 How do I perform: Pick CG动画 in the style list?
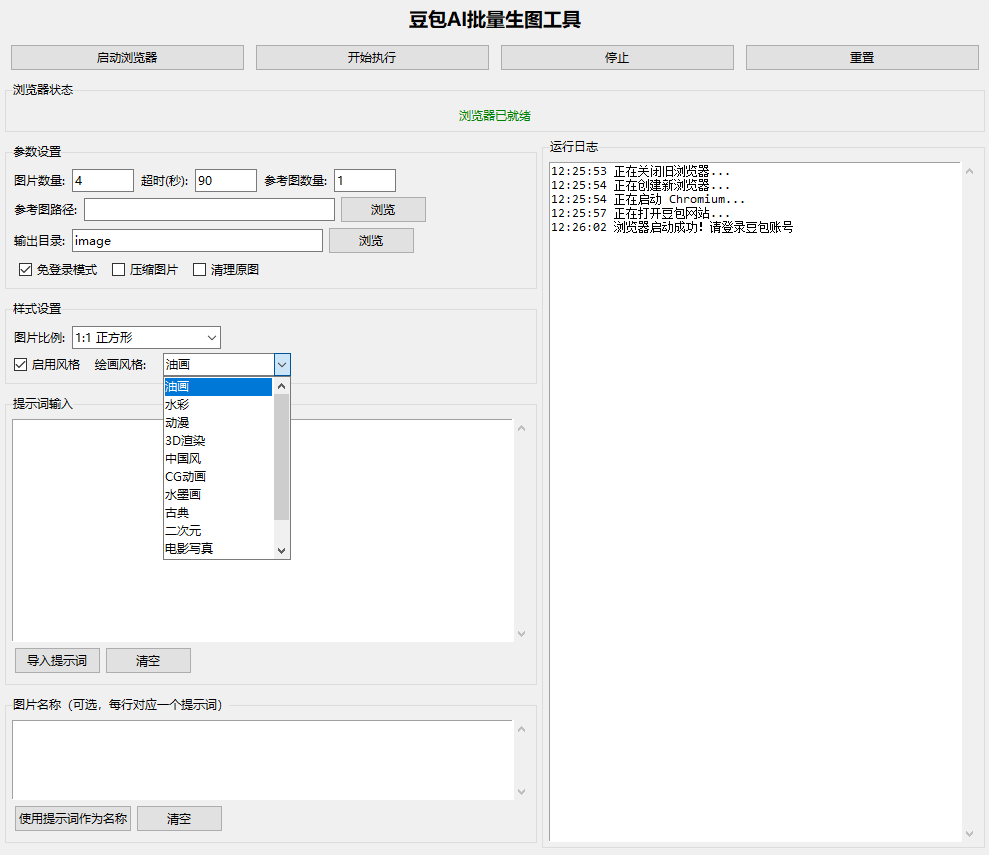[x=218, y=477]
